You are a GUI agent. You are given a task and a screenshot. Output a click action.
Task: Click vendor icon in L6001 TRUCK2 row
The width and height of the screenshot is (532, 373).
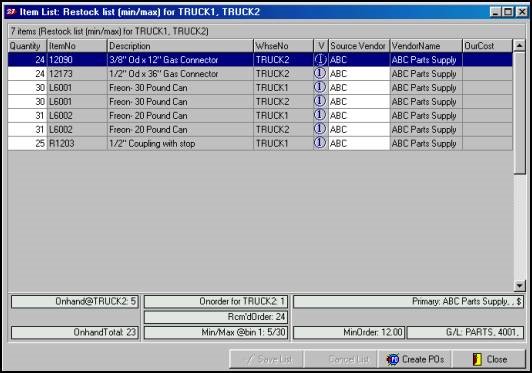320,101
